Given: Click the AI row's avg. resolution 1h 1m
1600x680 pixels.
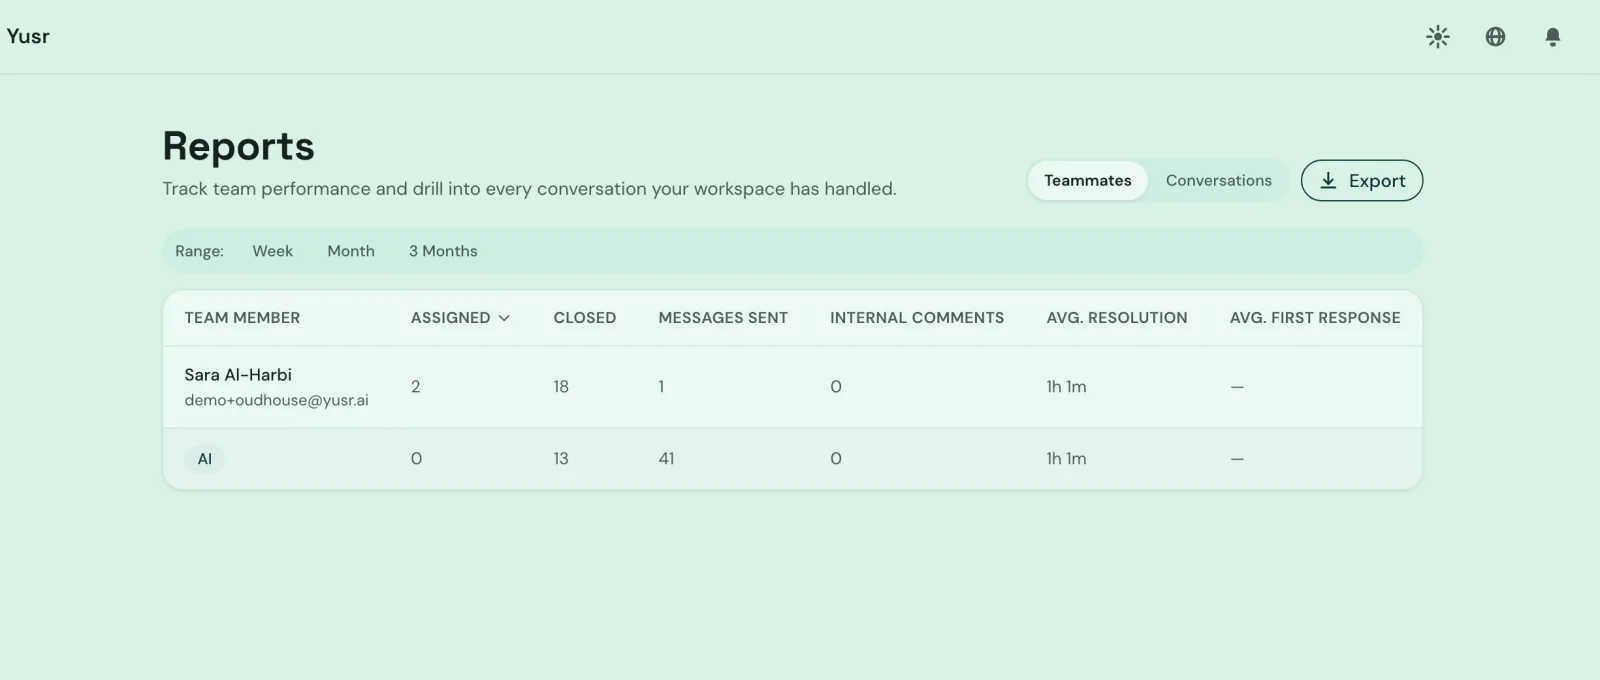Looking at the screenshot, I should click(1066, 459).
